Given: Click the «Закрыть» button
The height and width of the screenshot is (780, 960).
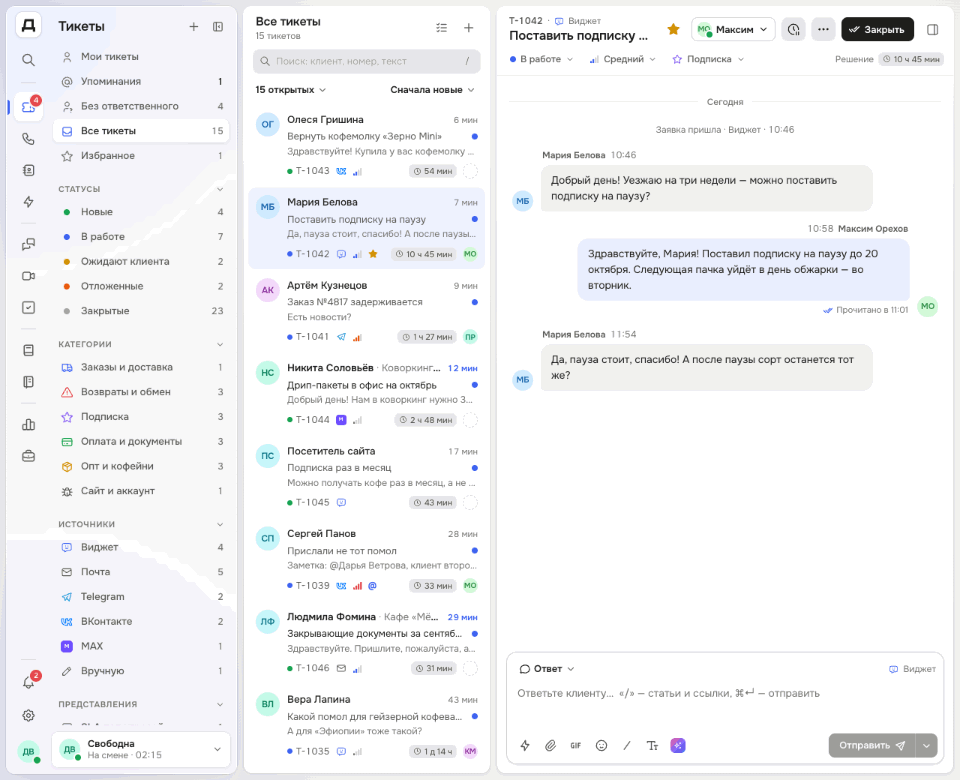Looking at the screenshot, I should click(x=877, y=29).
